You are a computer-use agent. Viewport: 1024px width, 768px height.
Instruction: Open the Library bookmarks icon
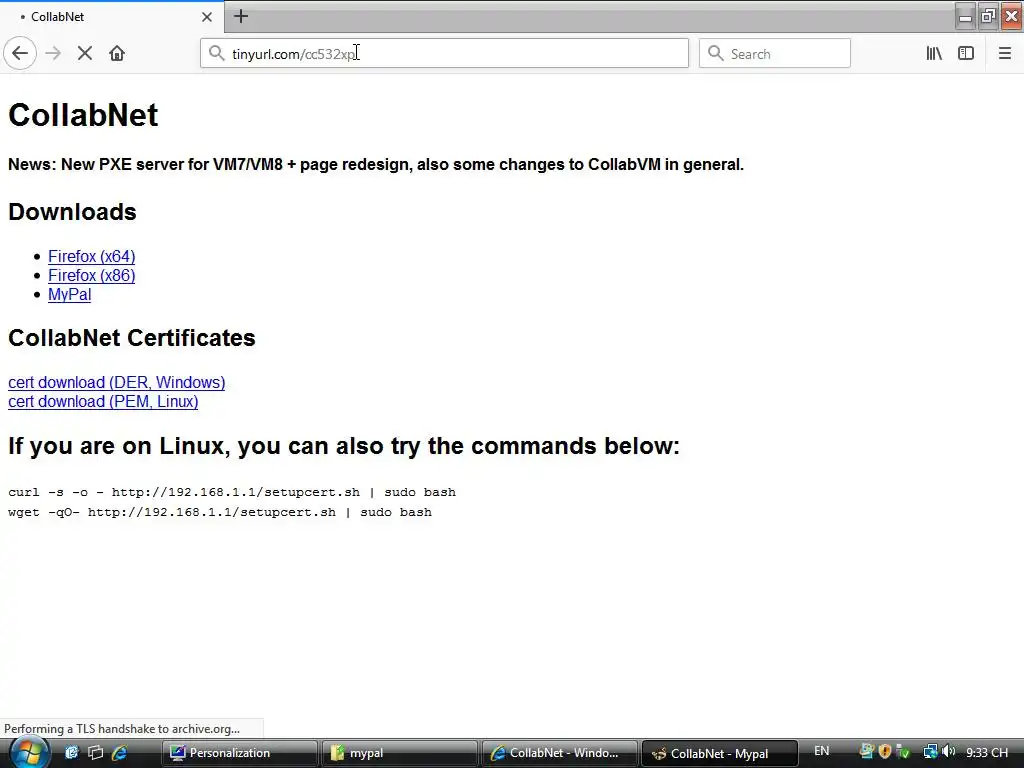(934, 54)
